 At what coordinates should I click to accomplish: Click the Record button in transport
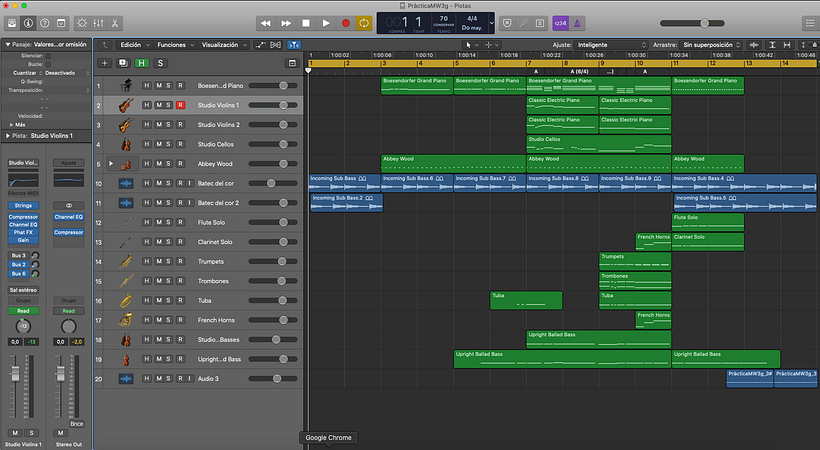pyautogui.click(x=346, y=22)
